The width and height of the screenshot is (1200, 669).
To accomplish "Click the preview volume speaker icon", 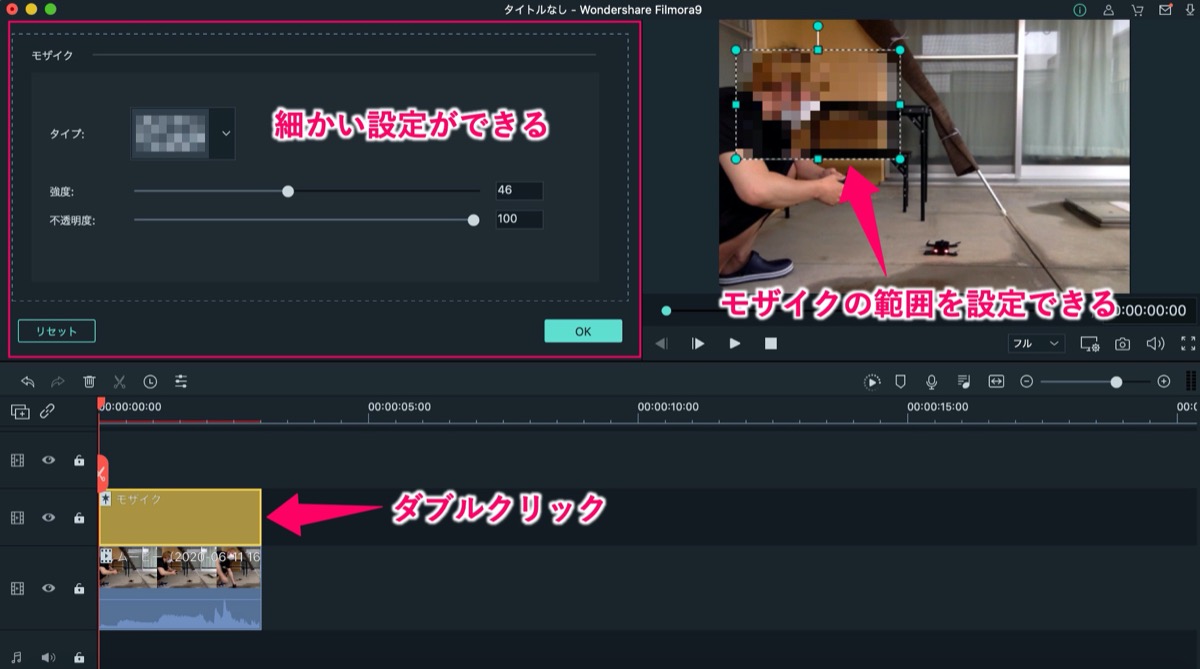I will coord(1155,343).
